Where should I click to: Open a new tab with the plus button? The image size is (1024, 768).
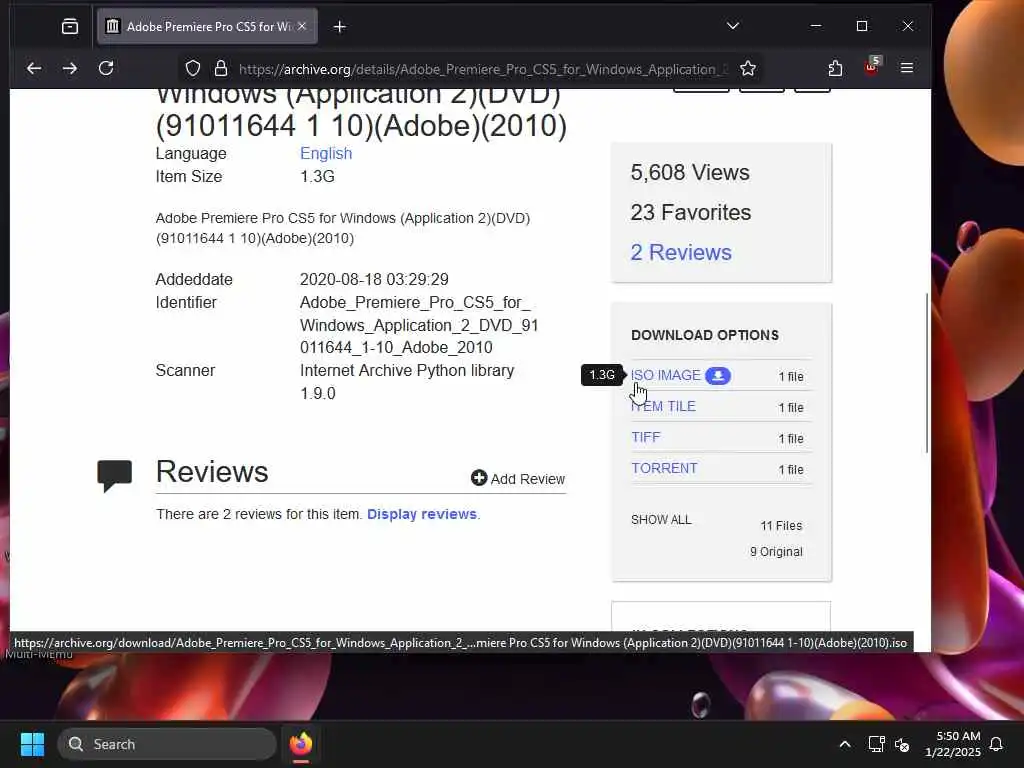click(x=340, y=26)
